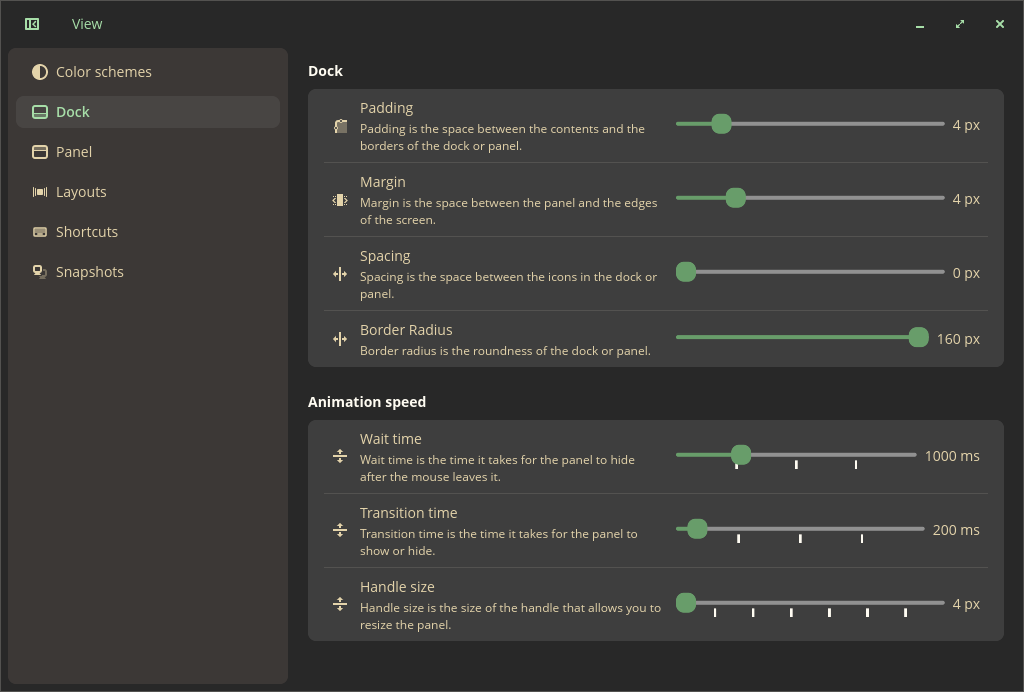This screenshot has width=1024, height=692.
Task: Switch to the Panel settings page
Action: (74, 152)
